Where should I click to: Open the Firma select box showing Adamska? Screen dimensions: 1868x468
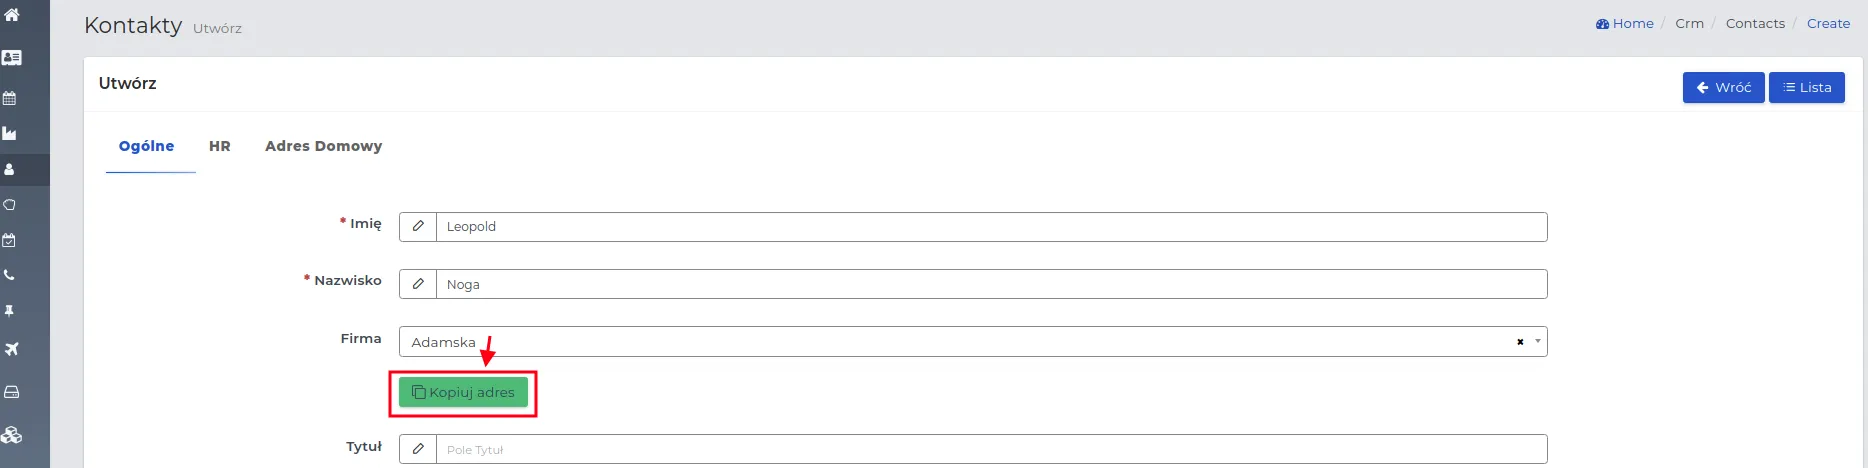click(973, 342)
